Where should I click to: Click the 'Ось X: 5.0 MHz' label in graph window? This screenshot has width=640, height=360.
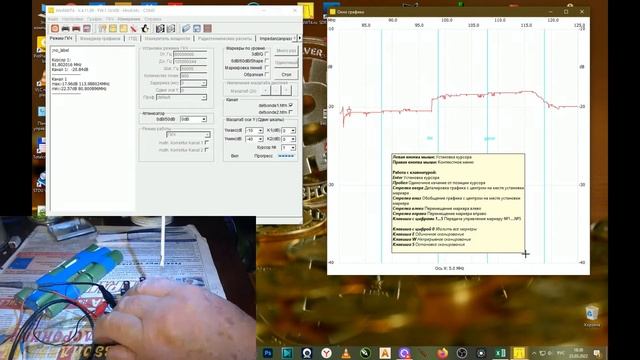[449, 268]
